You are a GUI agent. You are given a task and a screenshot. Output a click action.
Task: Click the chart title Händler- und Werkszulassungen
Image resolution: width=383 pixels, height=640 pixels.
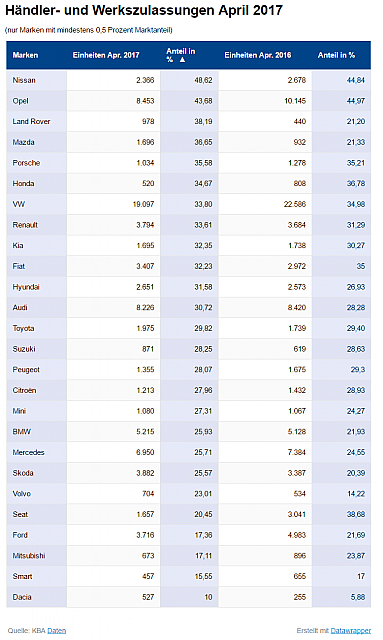click(110, 10)
